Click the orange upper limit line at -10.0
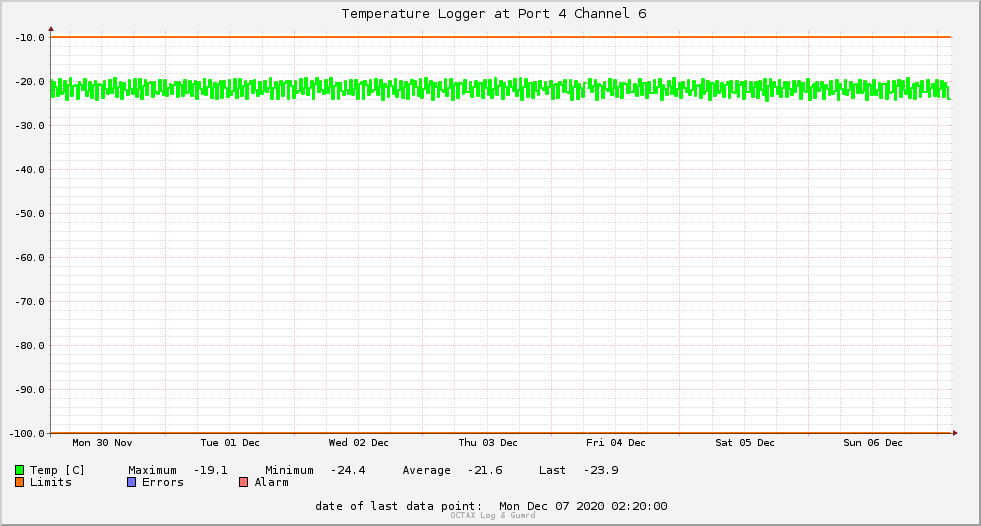 pos(501,37)
